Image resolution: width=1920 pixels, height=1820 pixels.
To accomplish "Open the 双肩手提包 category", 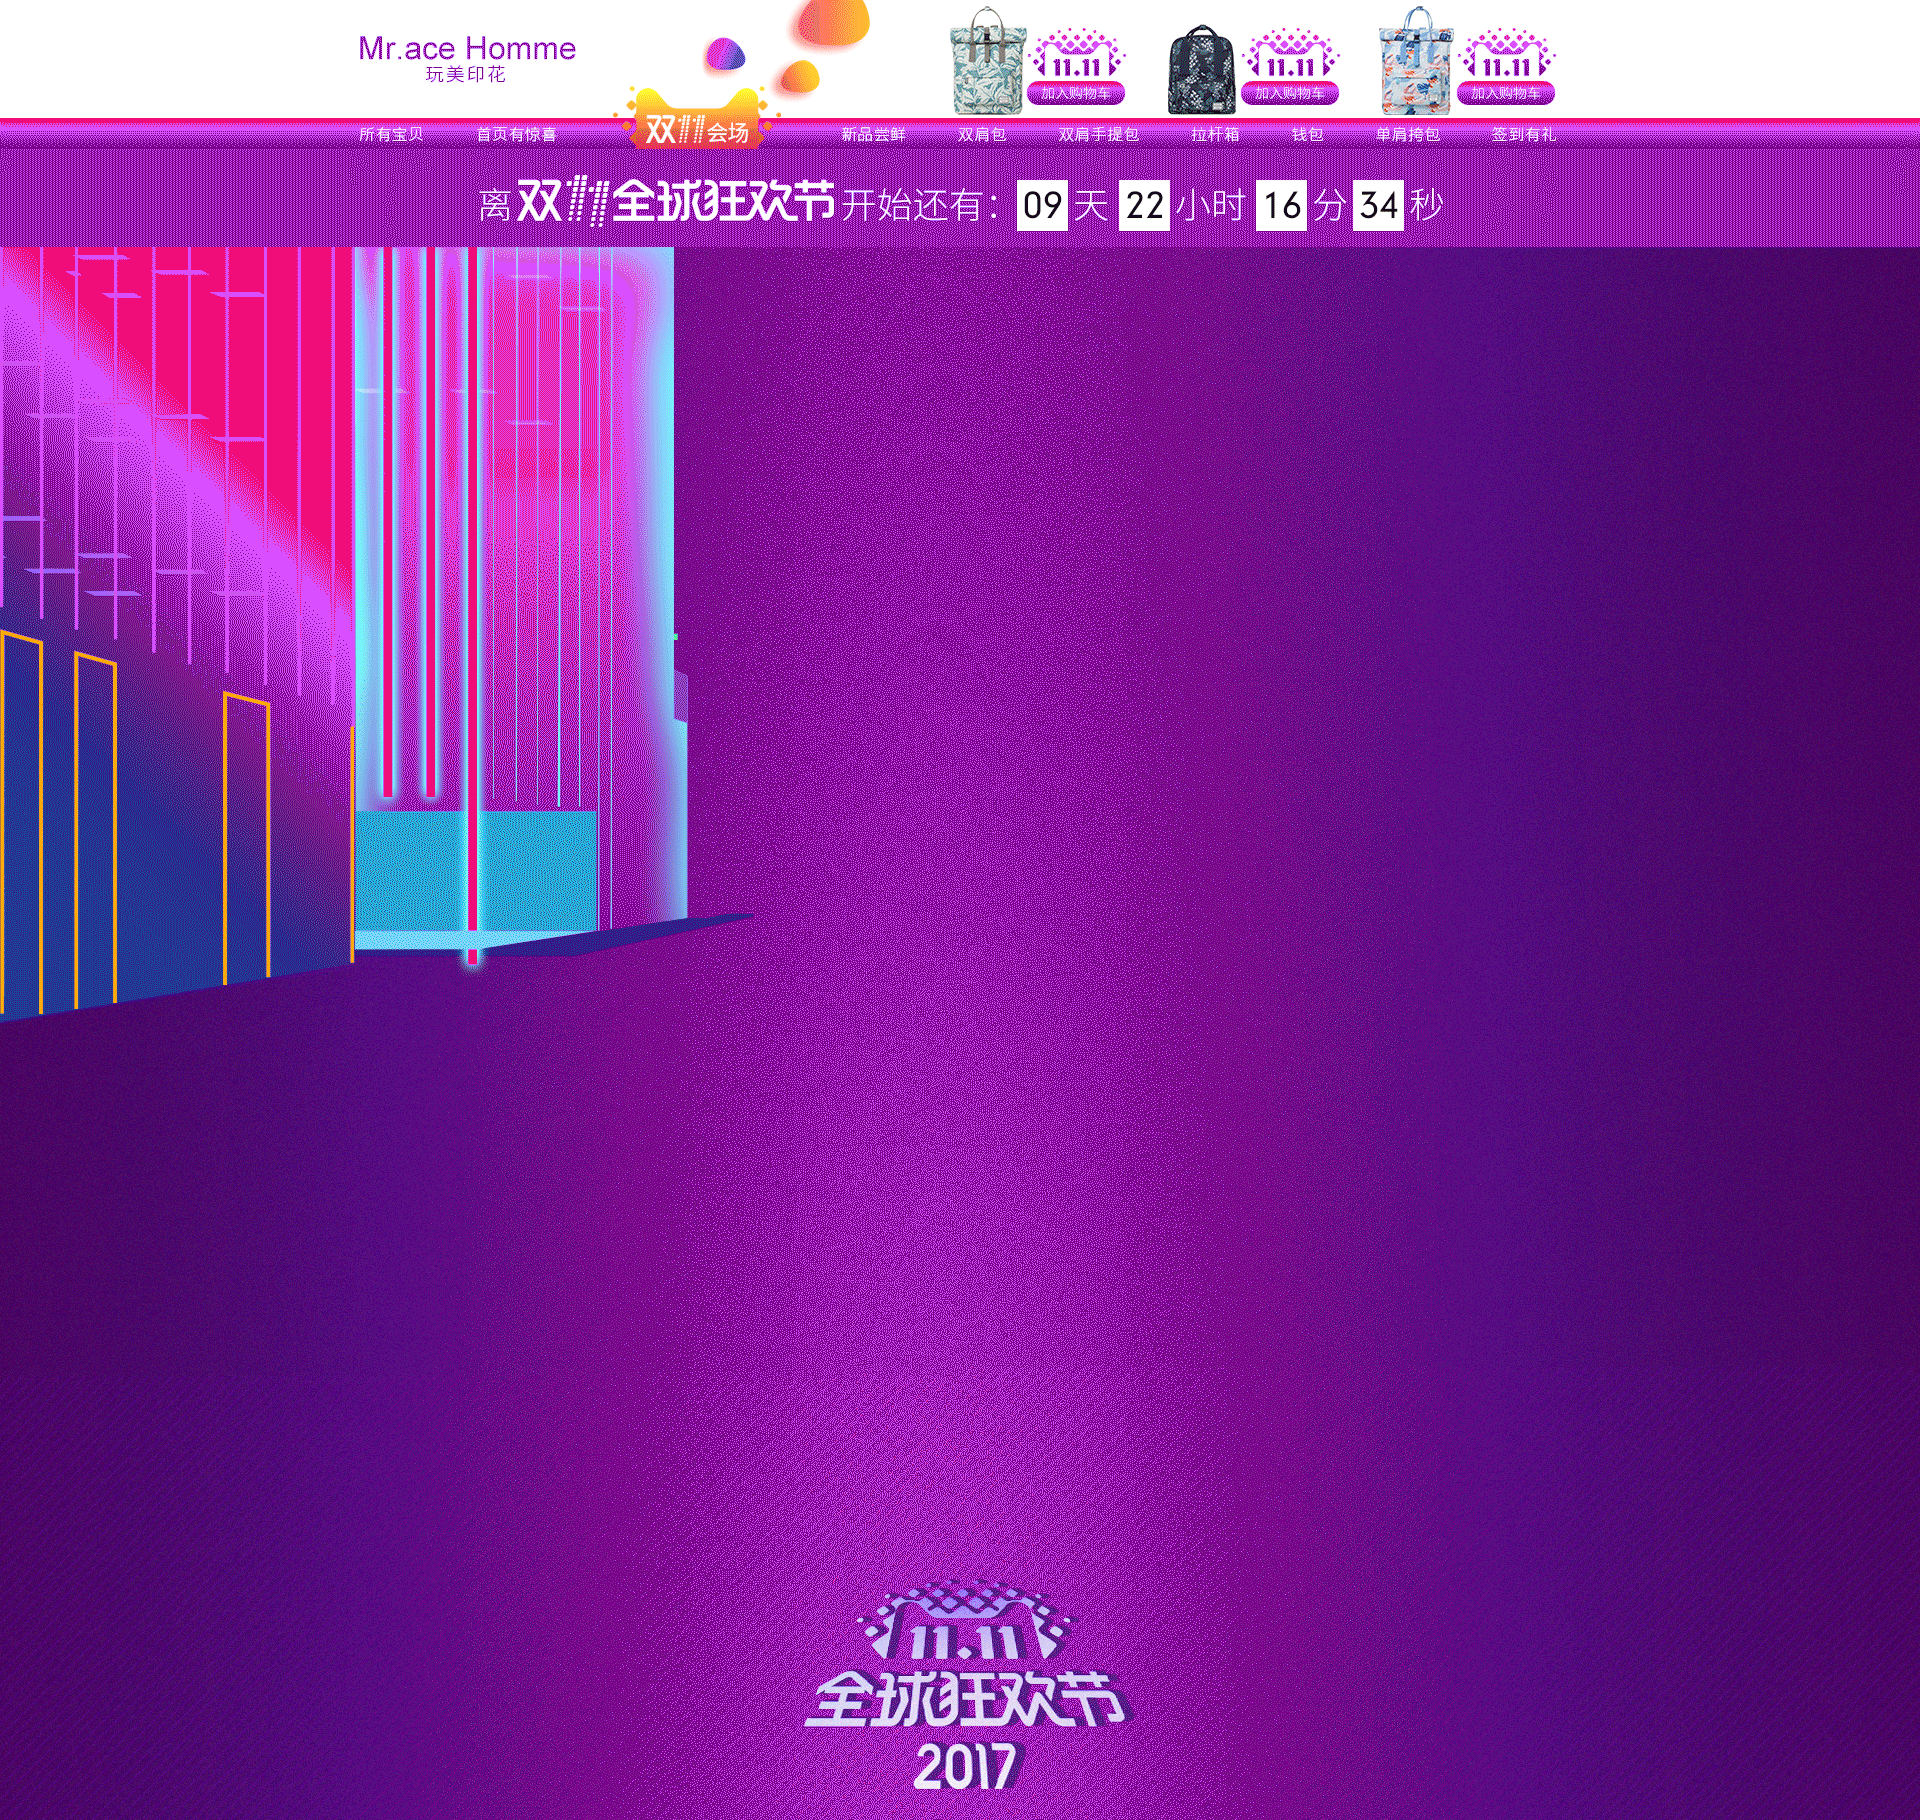I will point(1098,134).
